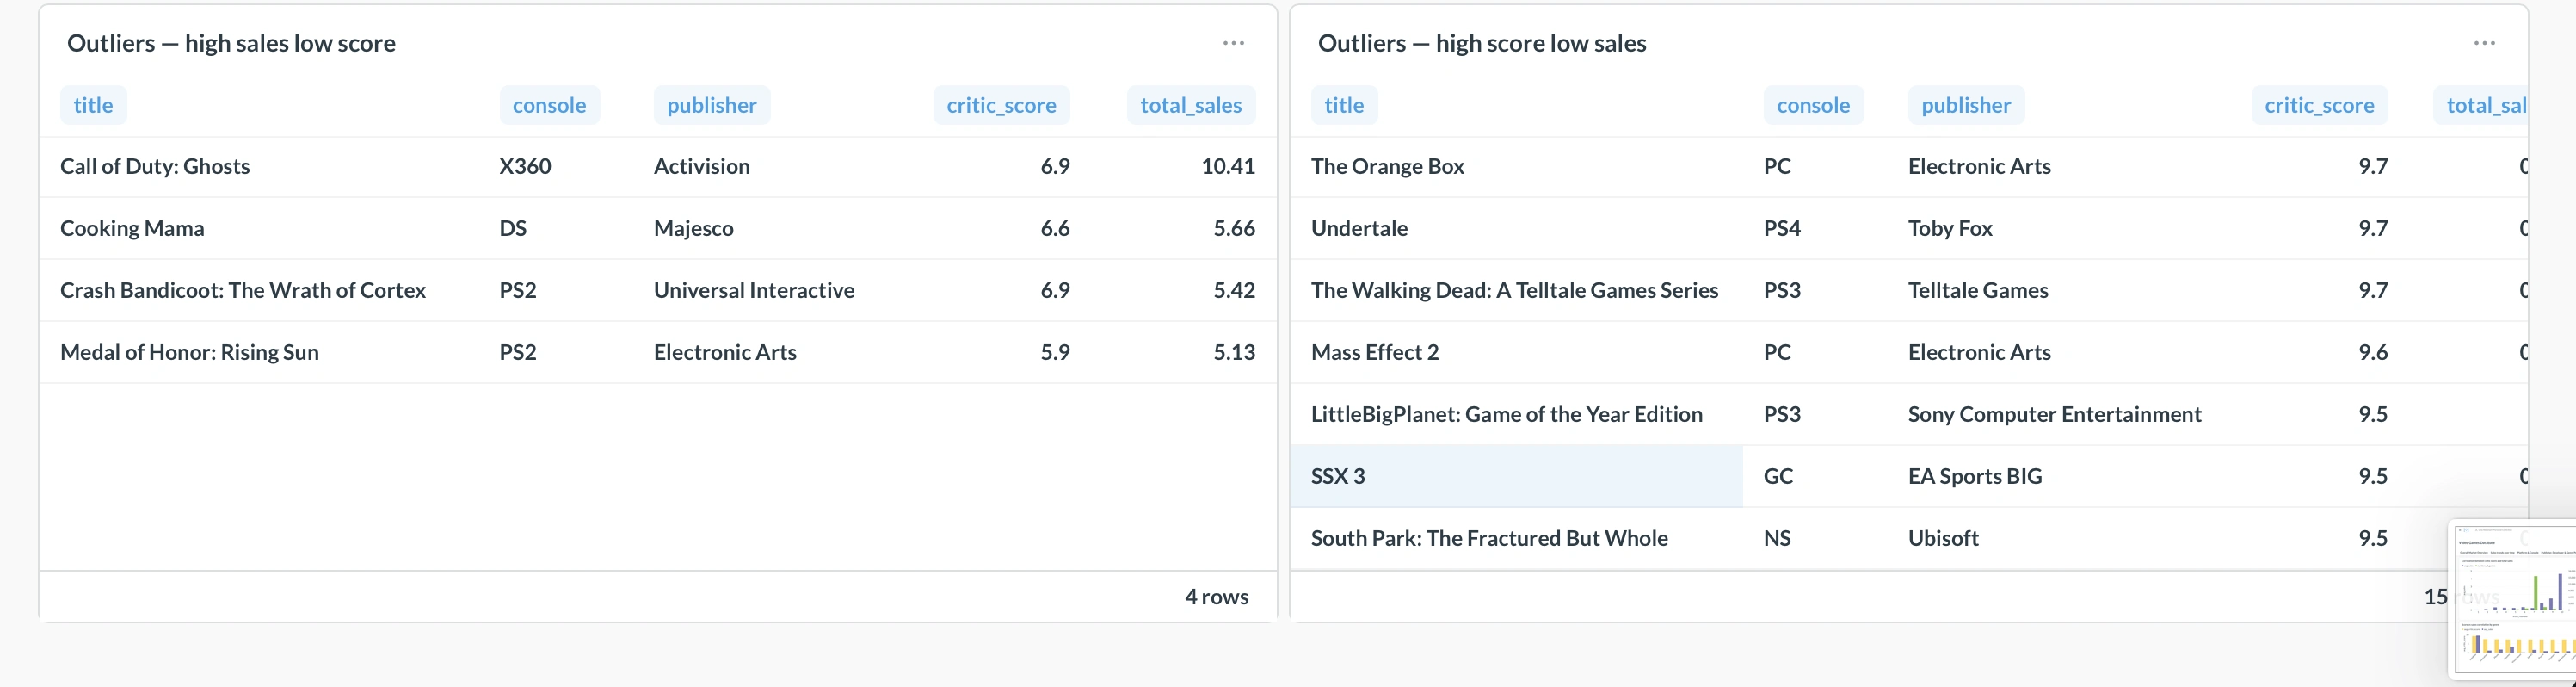
Task: Click Mass Effect 2 title cell
Action: [1374, 352]
